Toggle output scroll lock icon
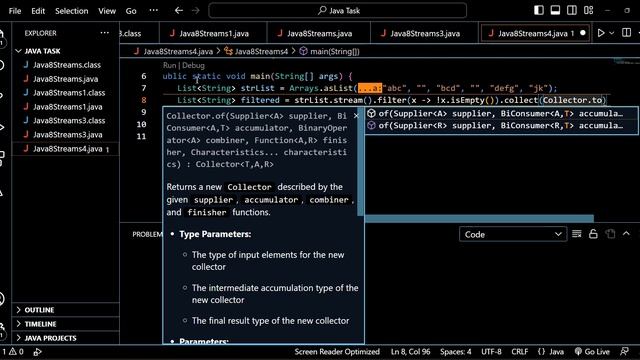Viewport: 640px width, 360px height. pyautogui.click(x=593, y=234)
